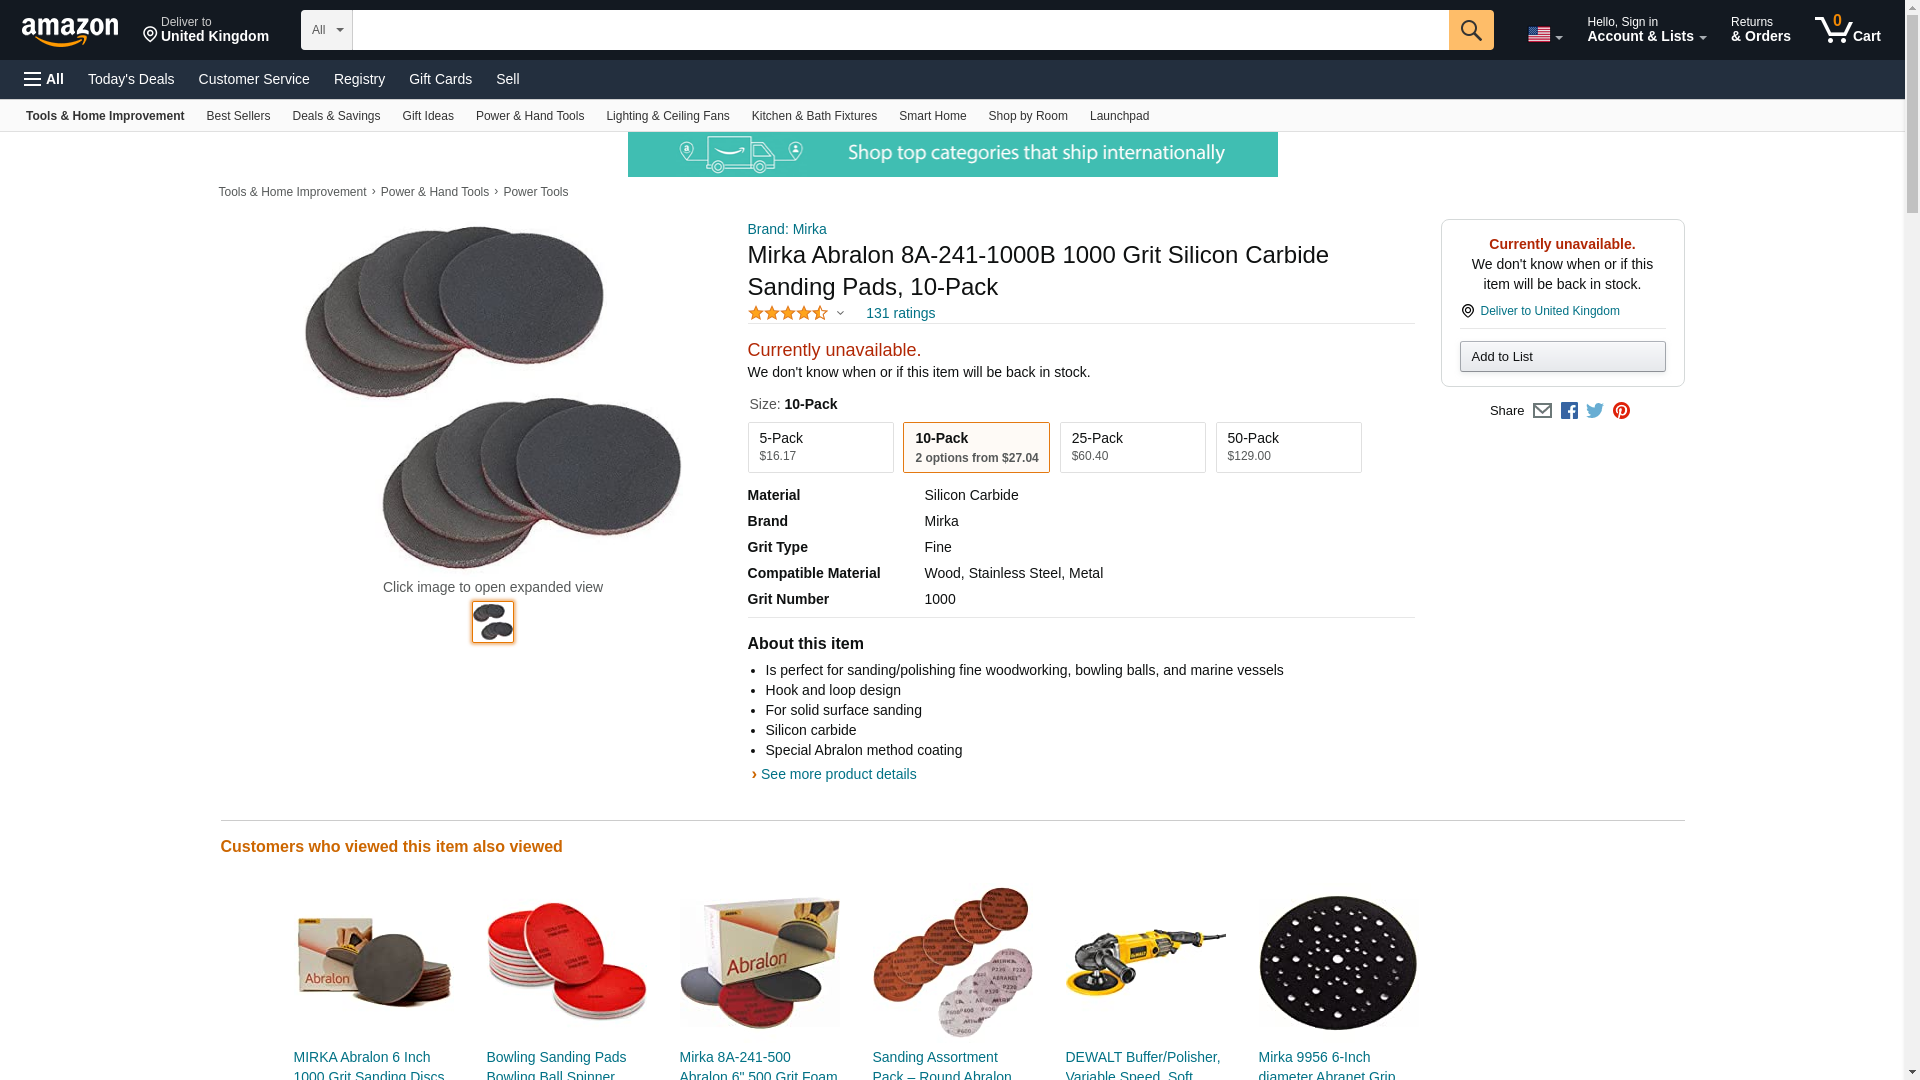Viewport: 1920px width, 1080px height.
Task: Share product on Twitter icon
Action: pyautogui.click(x=1595, y=411)
